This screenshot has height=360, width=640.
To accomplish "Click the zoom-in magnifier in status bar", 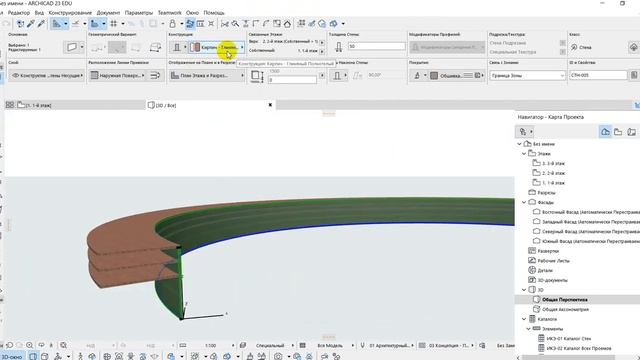I will point(29,345).
